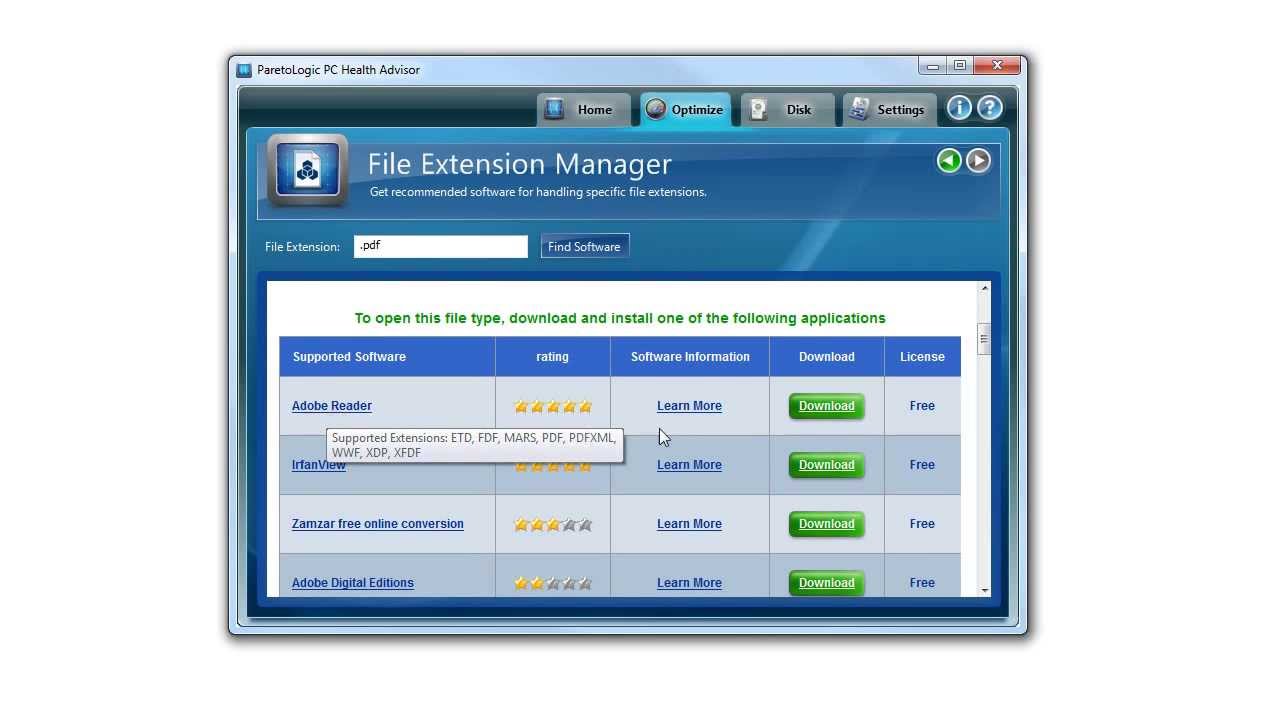This screenshot has height=720, width=1280.
Task: Click the Find Software button
Action: coord(584,246)
